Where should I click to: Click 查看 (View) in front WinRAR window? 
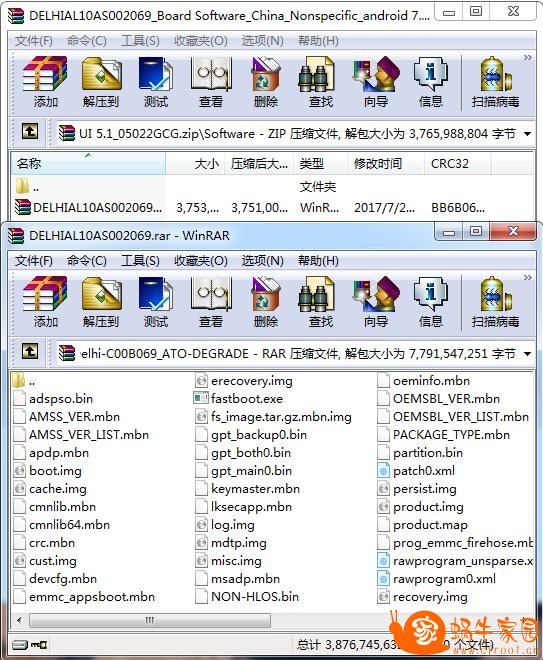[211, 302]
